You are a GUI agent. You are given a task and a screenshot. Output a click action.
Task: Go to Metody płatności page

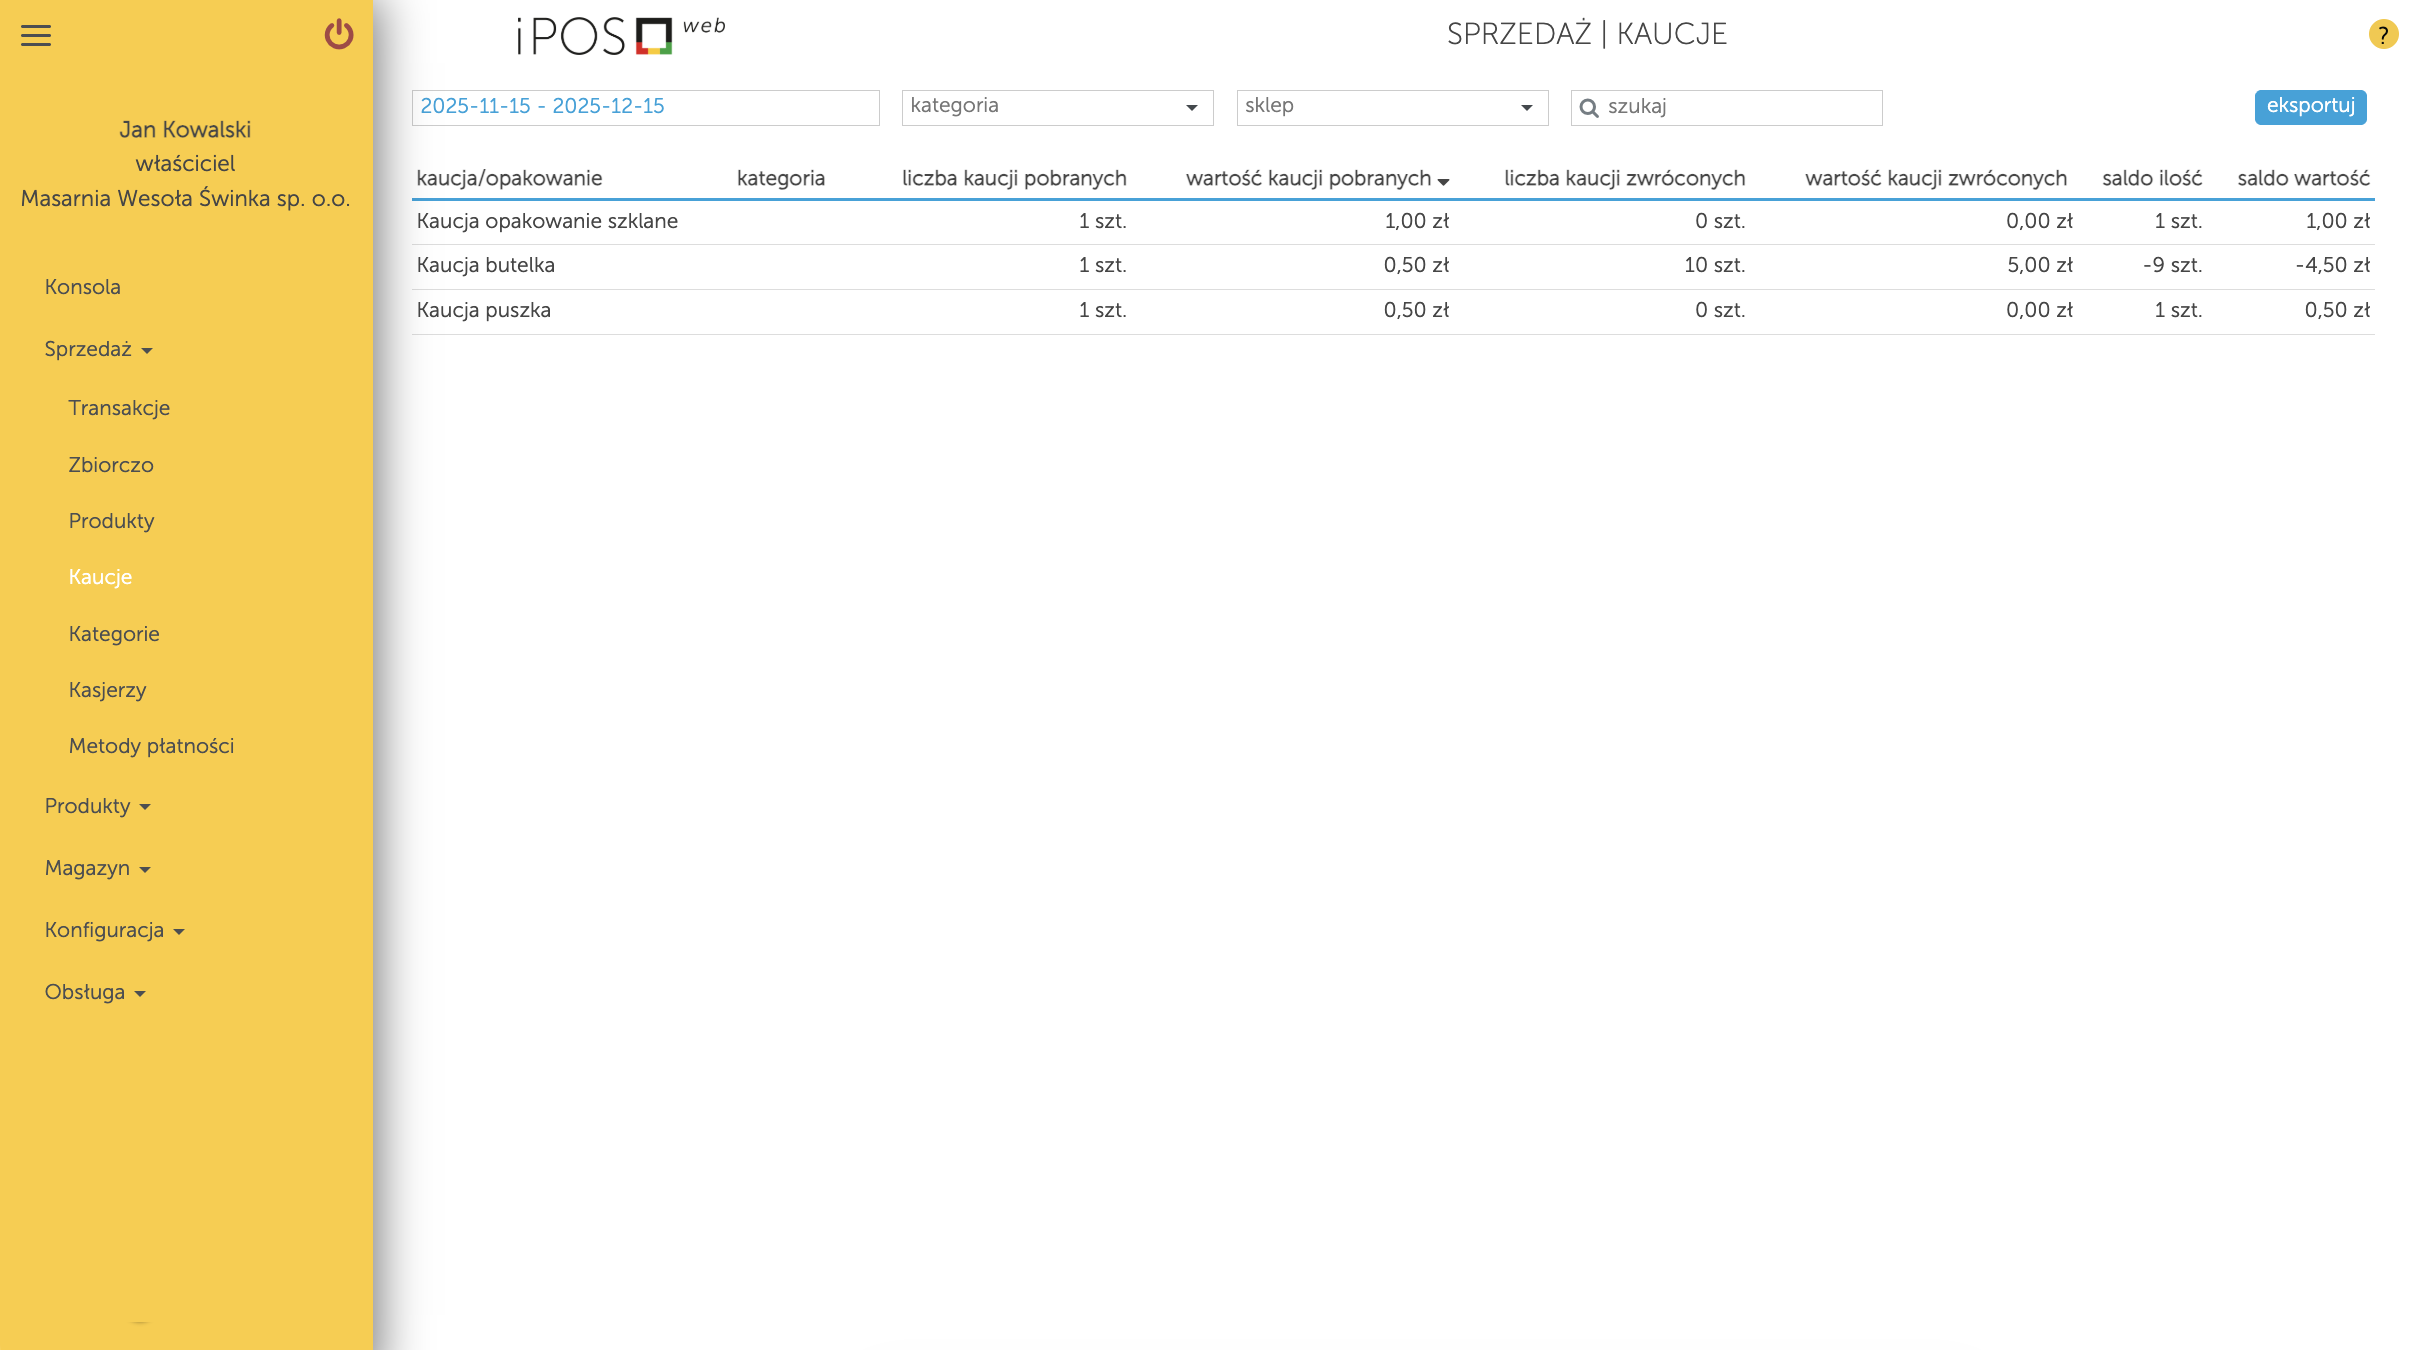151,746
